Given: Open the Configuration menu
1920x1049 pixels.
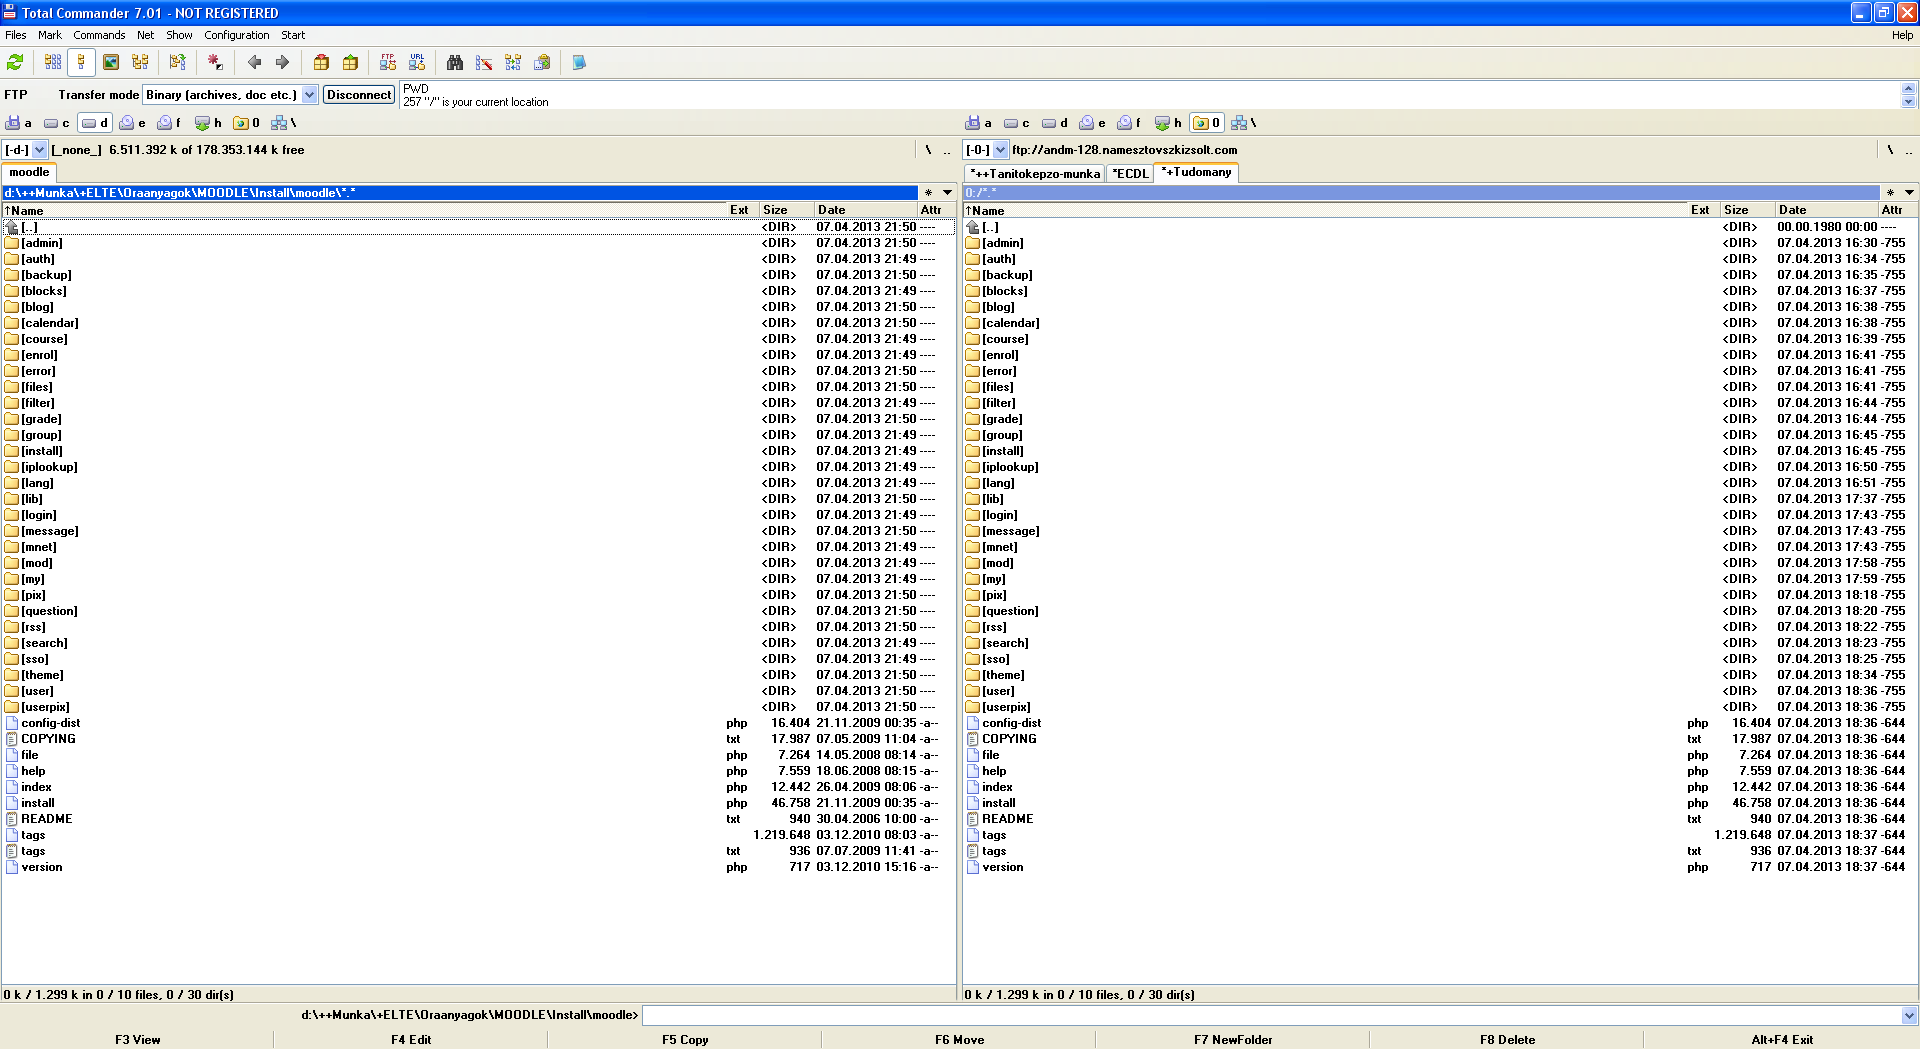Looking at the screenshot, I should (237, 35).
